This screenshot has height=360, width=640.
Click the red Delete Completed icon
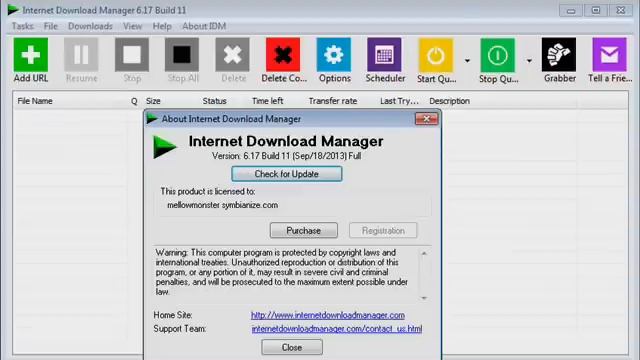[x=283, y=55]
